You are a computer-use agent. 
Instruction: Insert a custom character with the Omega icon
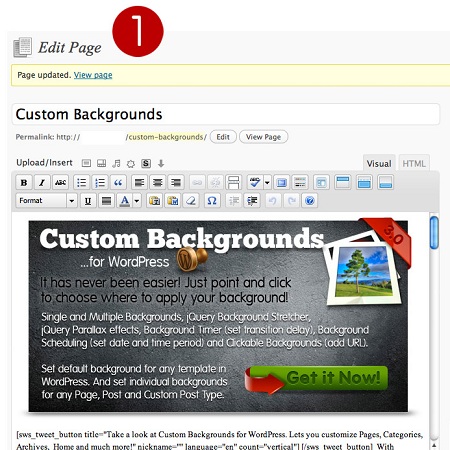pos(212,201)
